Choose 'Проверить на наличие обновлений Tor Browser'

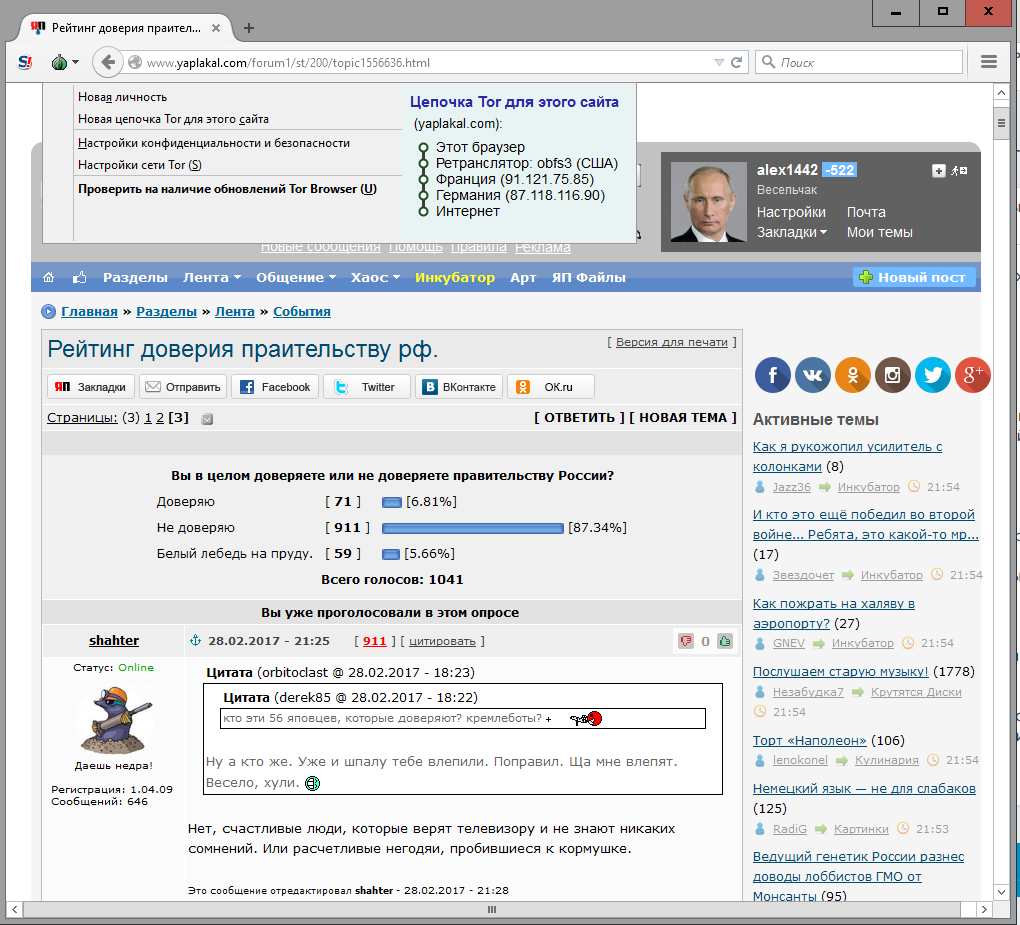point(228,189)
